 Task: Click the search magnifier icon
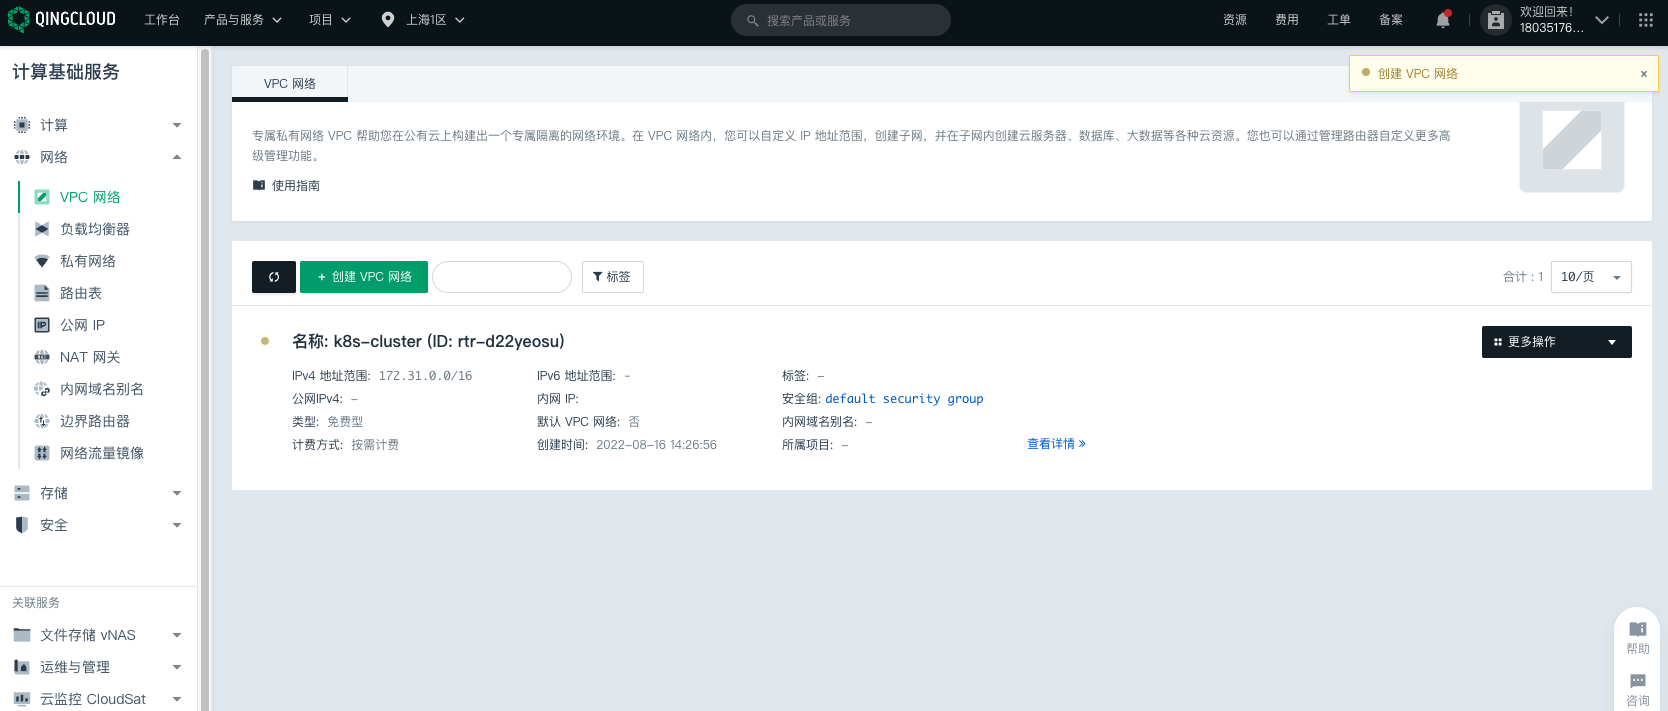752,20
